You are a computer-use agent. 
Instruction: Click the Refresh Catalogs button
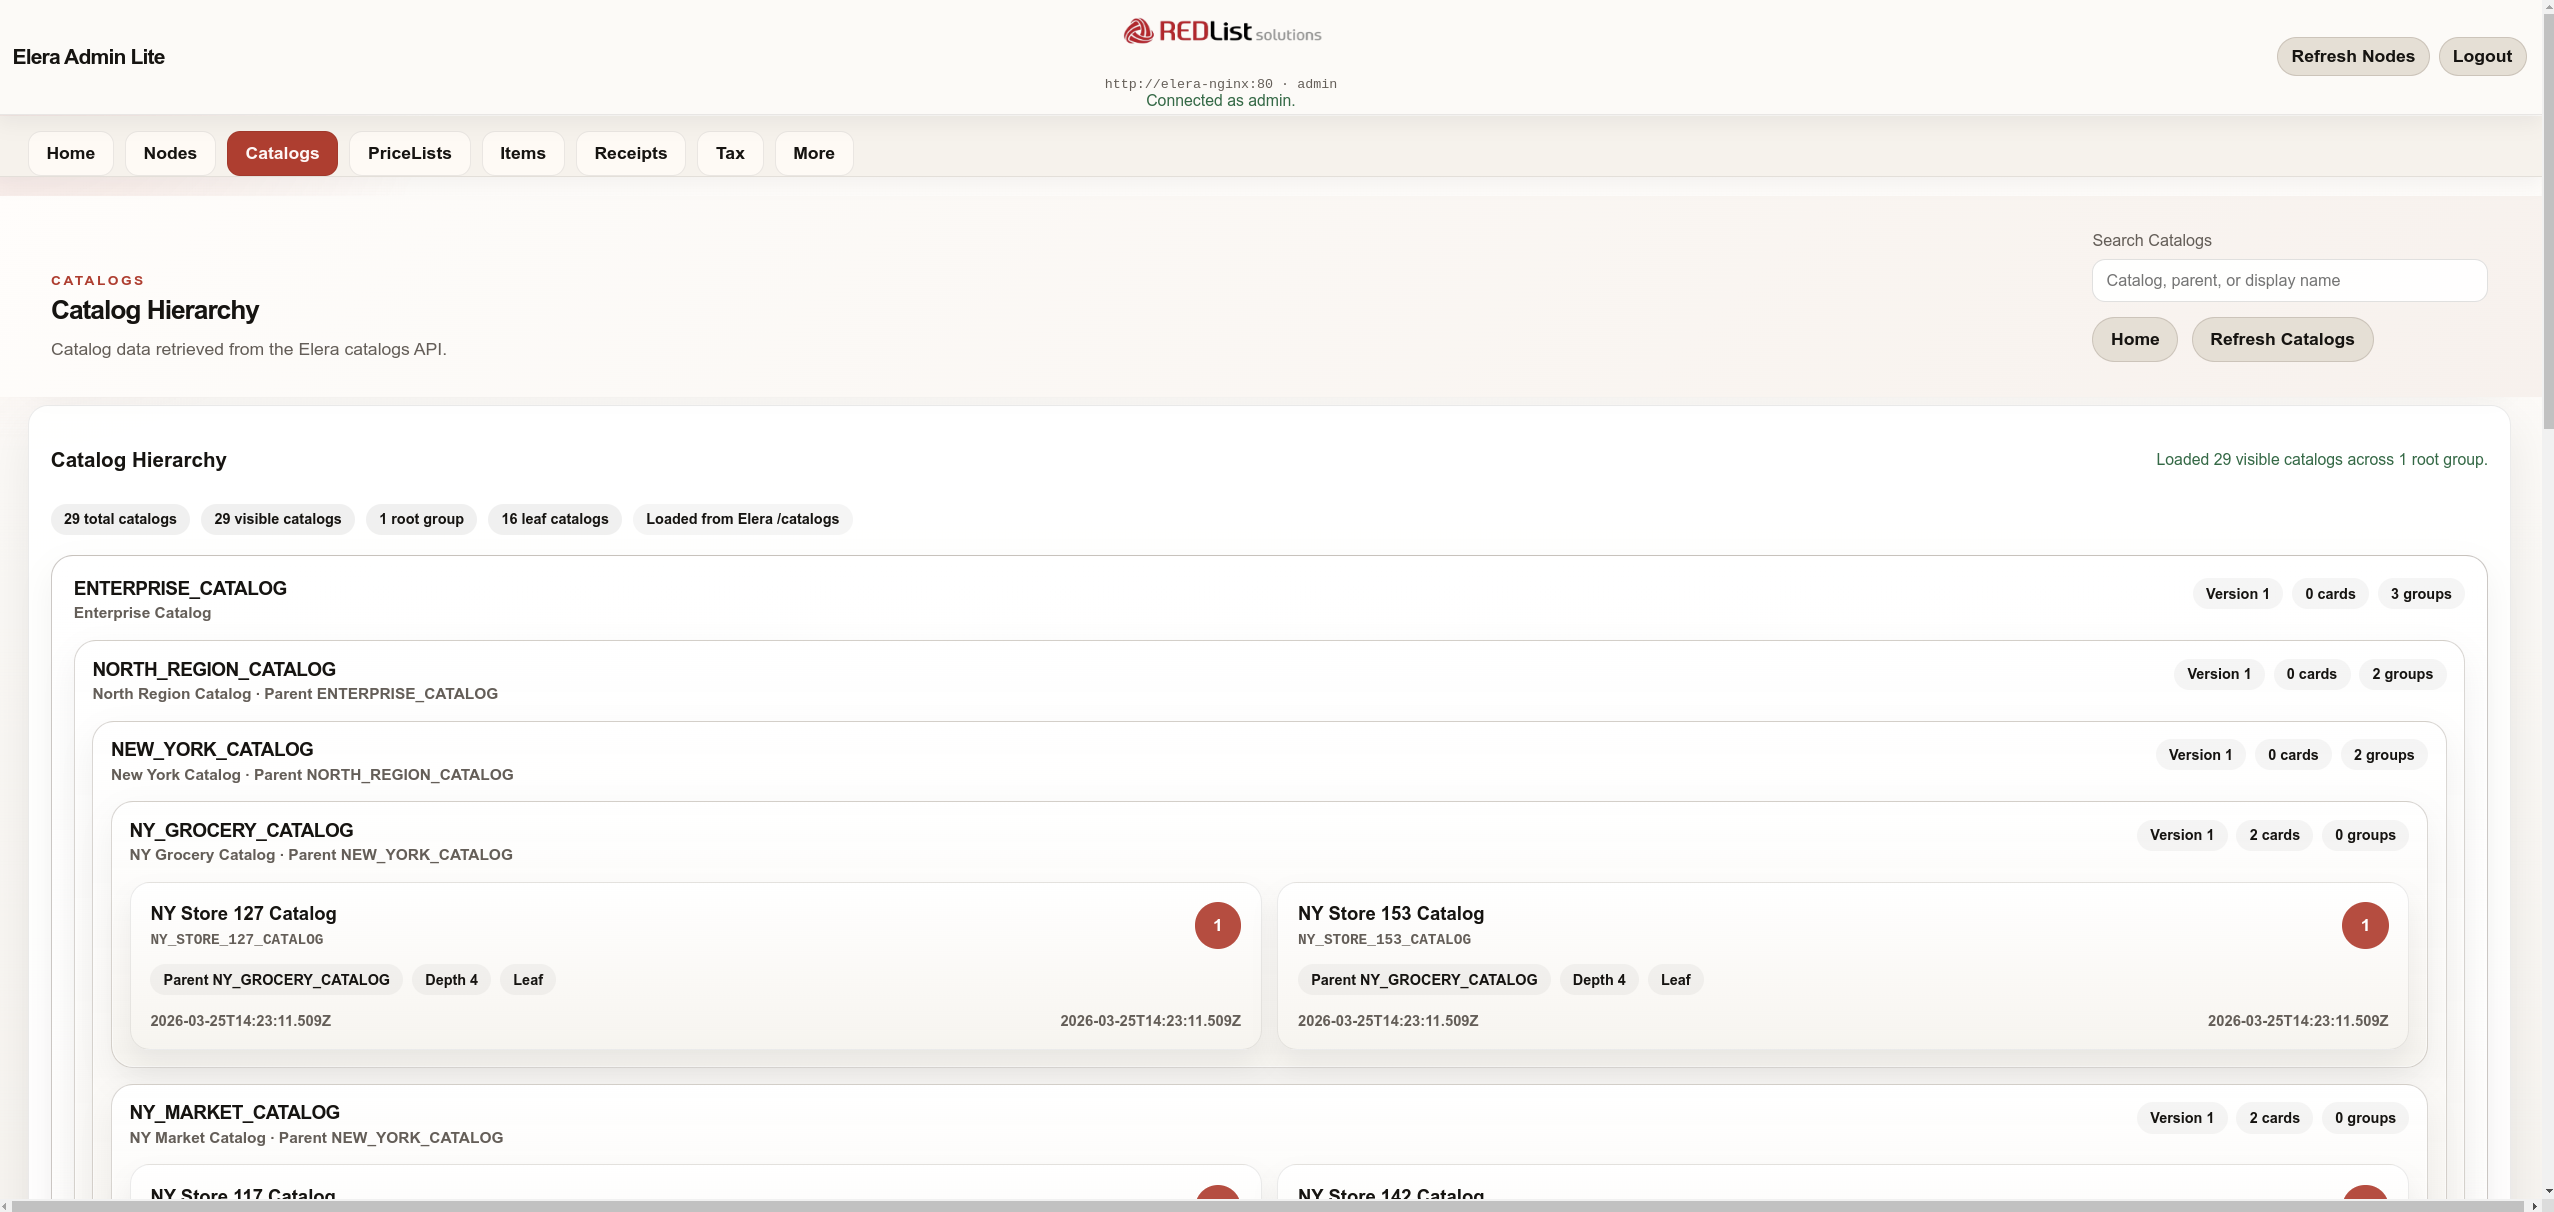[x=2281, y=339]
